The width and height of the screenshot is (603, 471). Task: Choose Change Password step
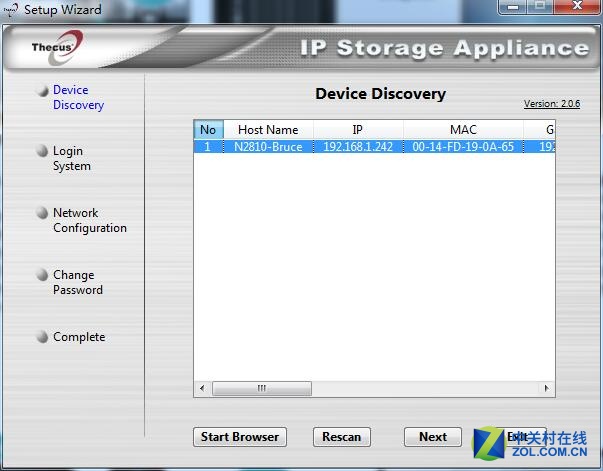pyautogui.click(x=78, y=282)
